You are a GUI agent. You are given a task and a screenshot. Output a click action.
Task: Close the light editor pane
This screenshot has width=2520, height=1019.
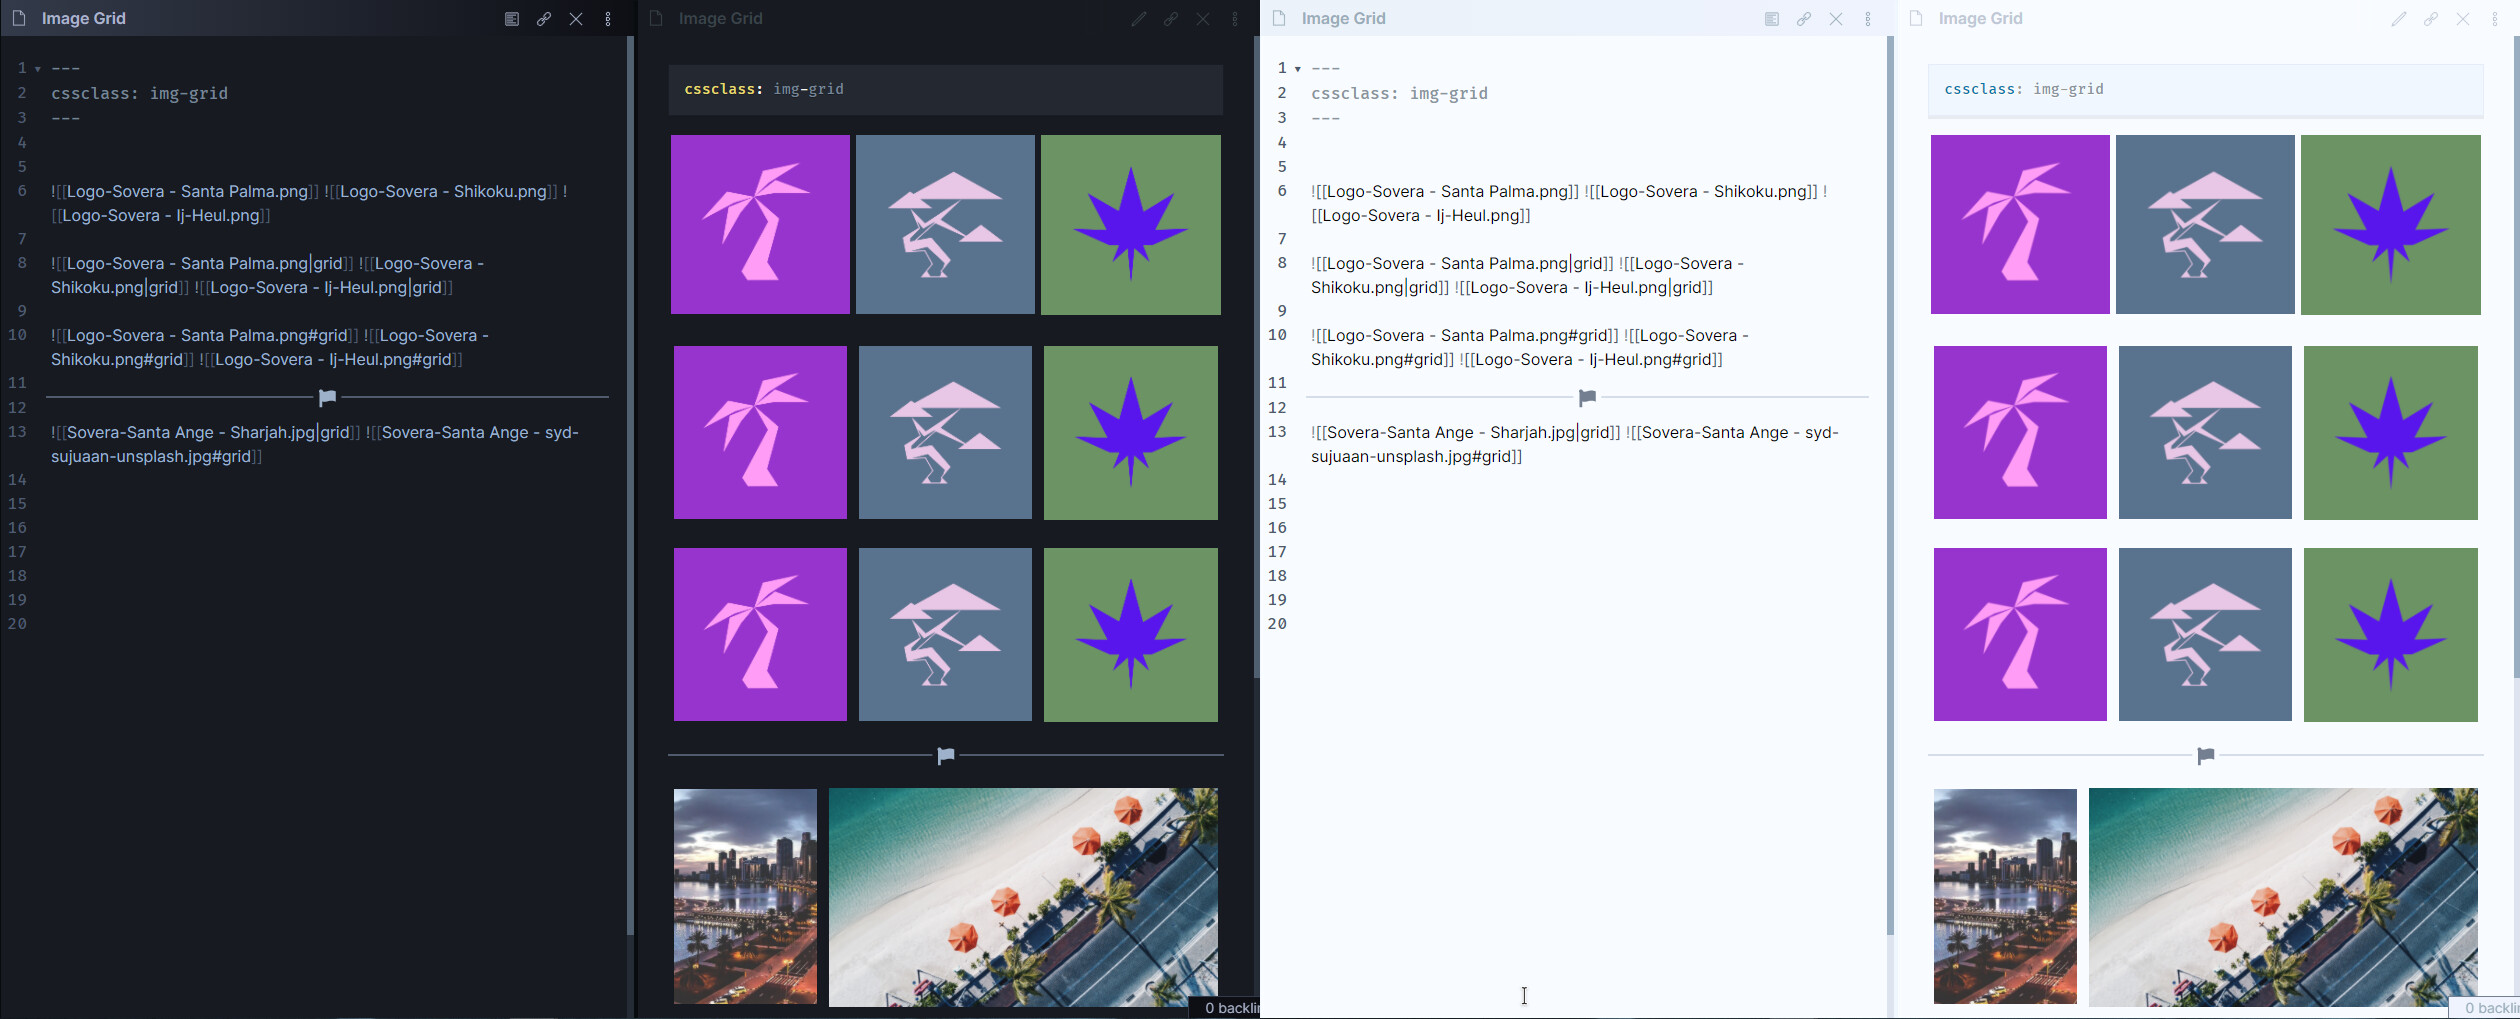coord(1836,19)
